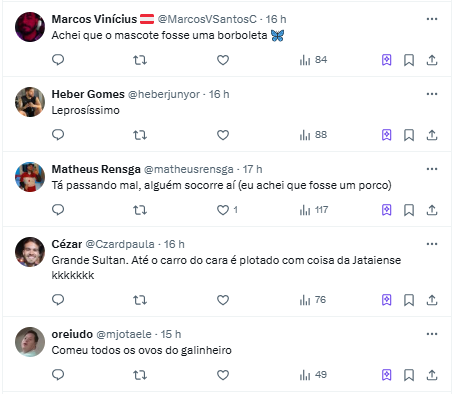This screenshot has height=394, width=458.
Task: Reply to Matheus Rensga's tweet
Action: pyautogui.click(x=58, y=210)
